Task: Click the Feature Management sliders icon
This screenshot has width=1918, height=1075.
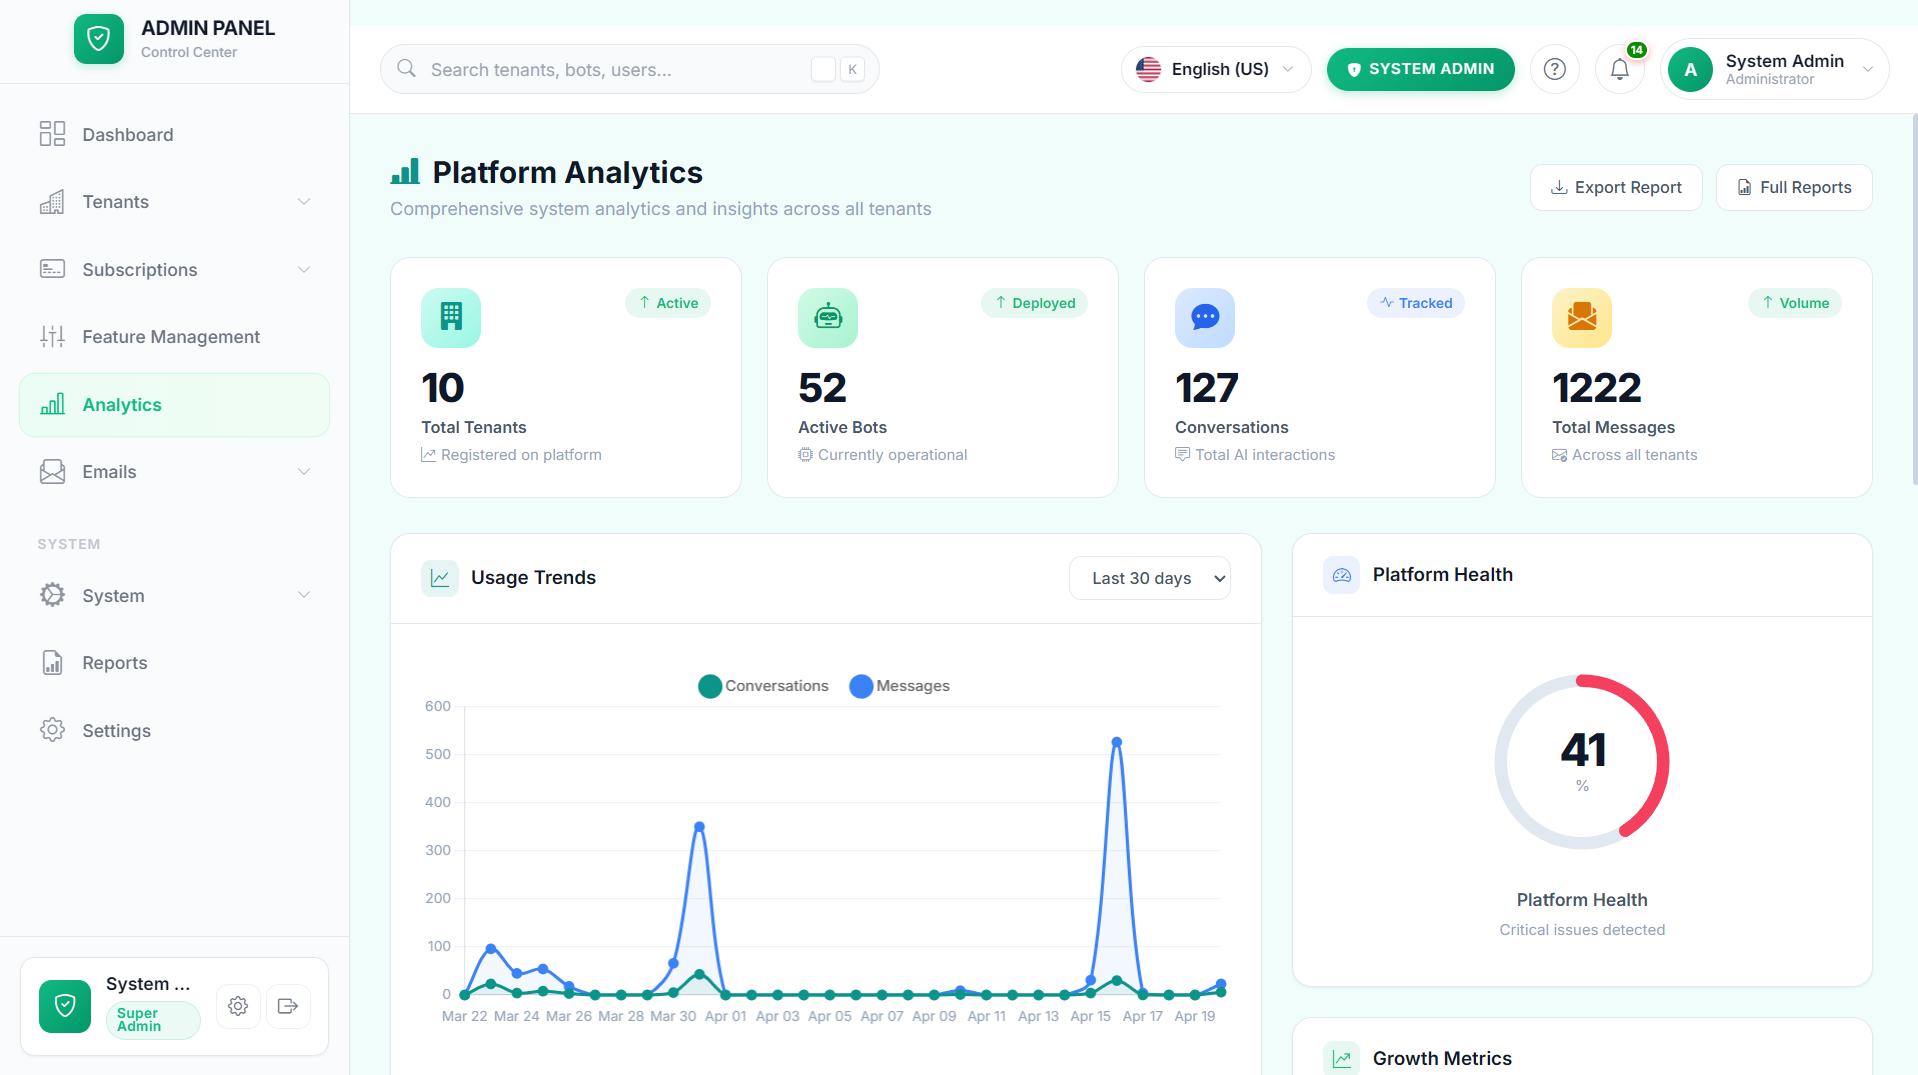Action: pyautogui.click(x=52, y=337)
